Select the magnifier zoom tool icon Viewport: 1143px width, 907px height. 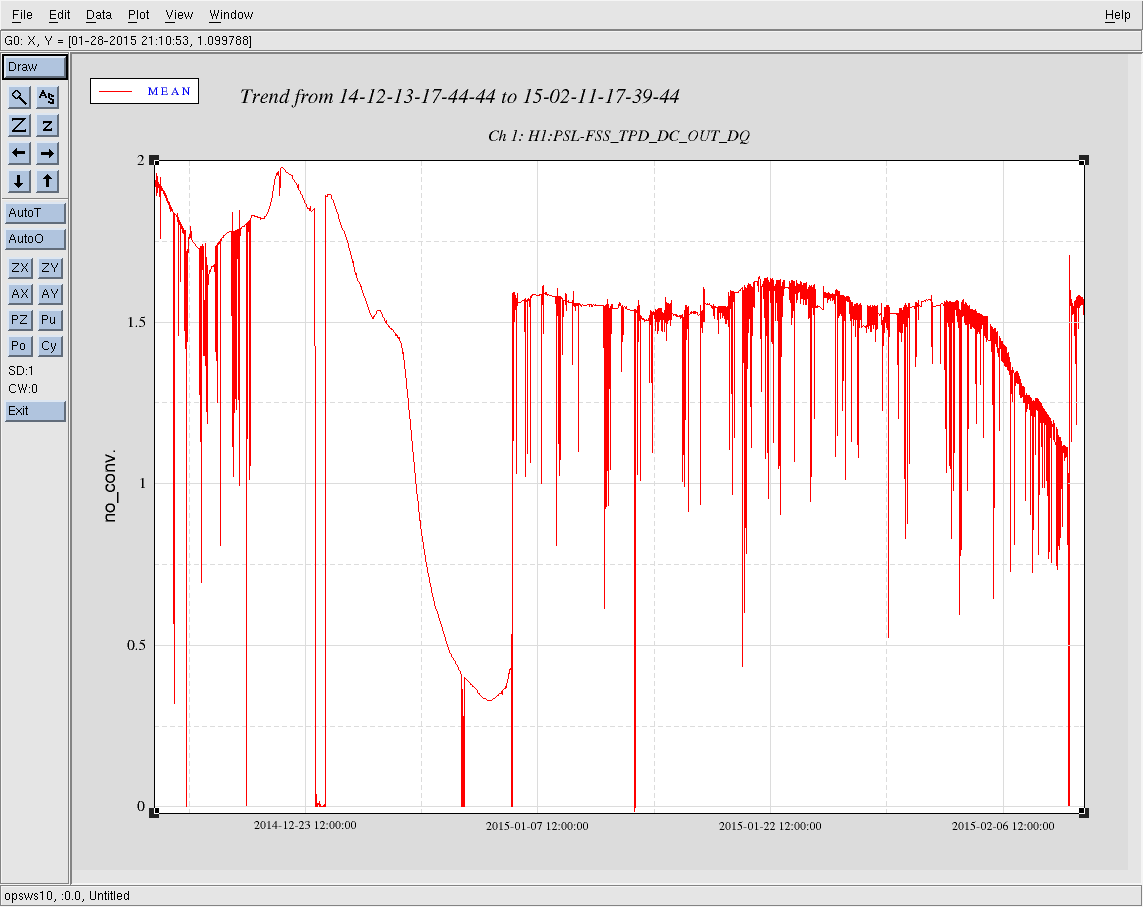point(19,97)
